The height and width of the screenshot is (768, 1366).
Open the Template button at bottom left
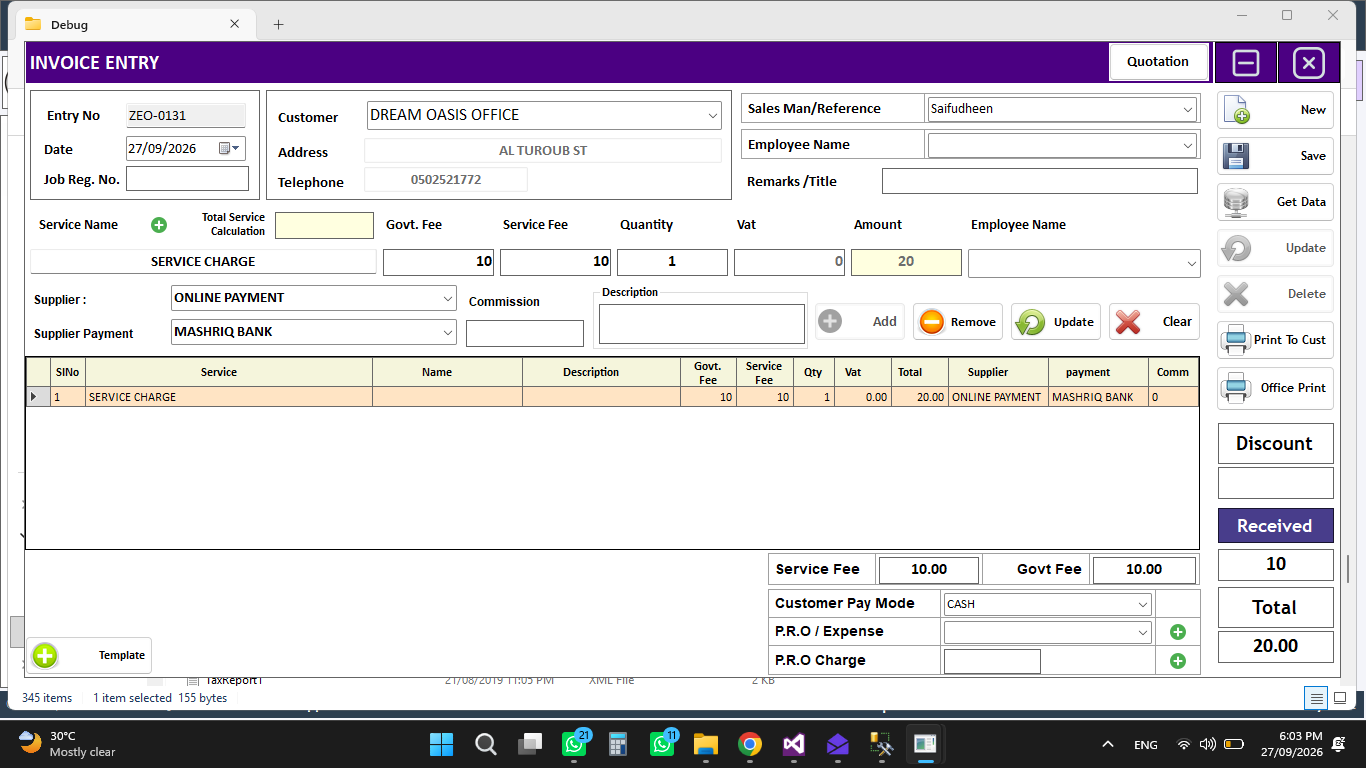click(90, 656)
